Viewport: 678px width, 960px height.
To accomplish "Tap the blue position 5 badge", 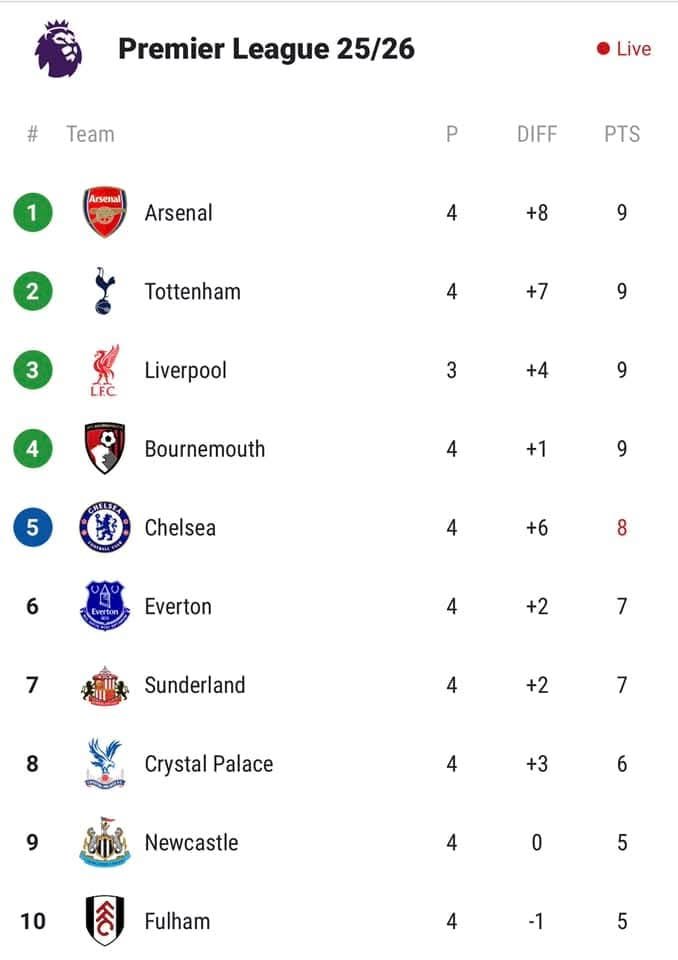I will click(x=33, y=527).
